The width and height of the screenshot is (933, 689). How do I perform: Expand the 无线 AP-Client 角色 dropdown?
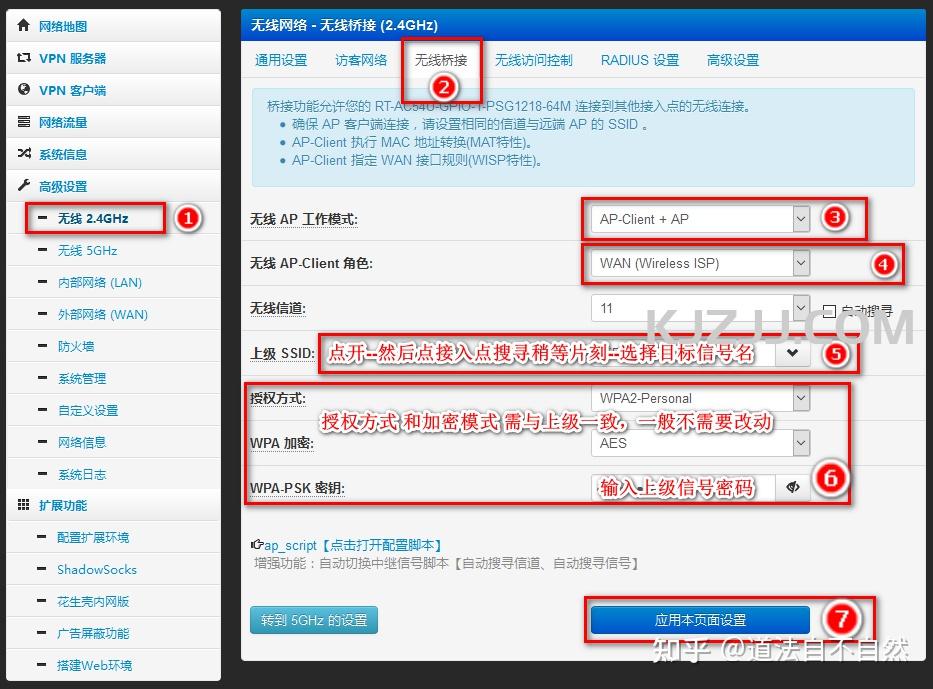point(700,264)
